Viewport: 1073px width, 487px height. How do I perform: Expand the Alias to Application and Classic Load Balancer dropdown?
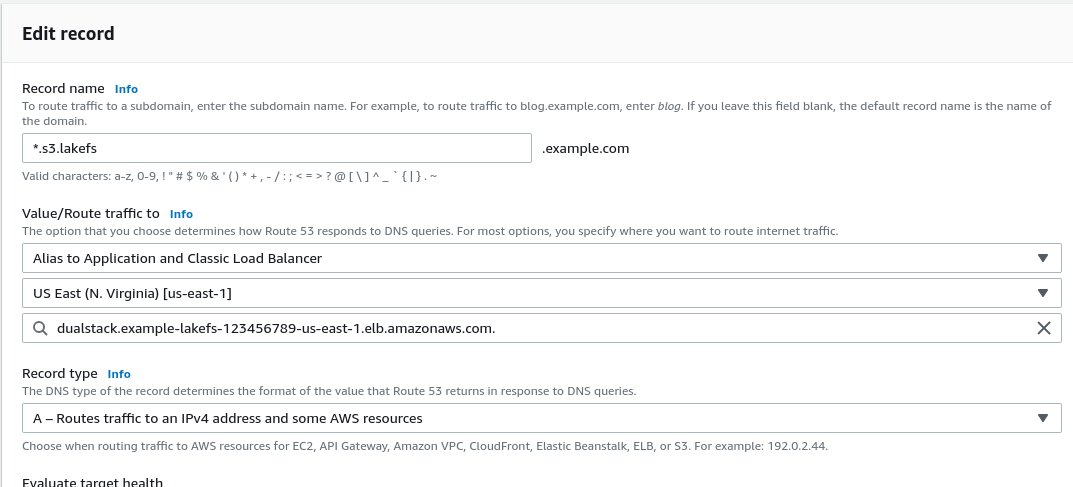[x=541, y=258]
